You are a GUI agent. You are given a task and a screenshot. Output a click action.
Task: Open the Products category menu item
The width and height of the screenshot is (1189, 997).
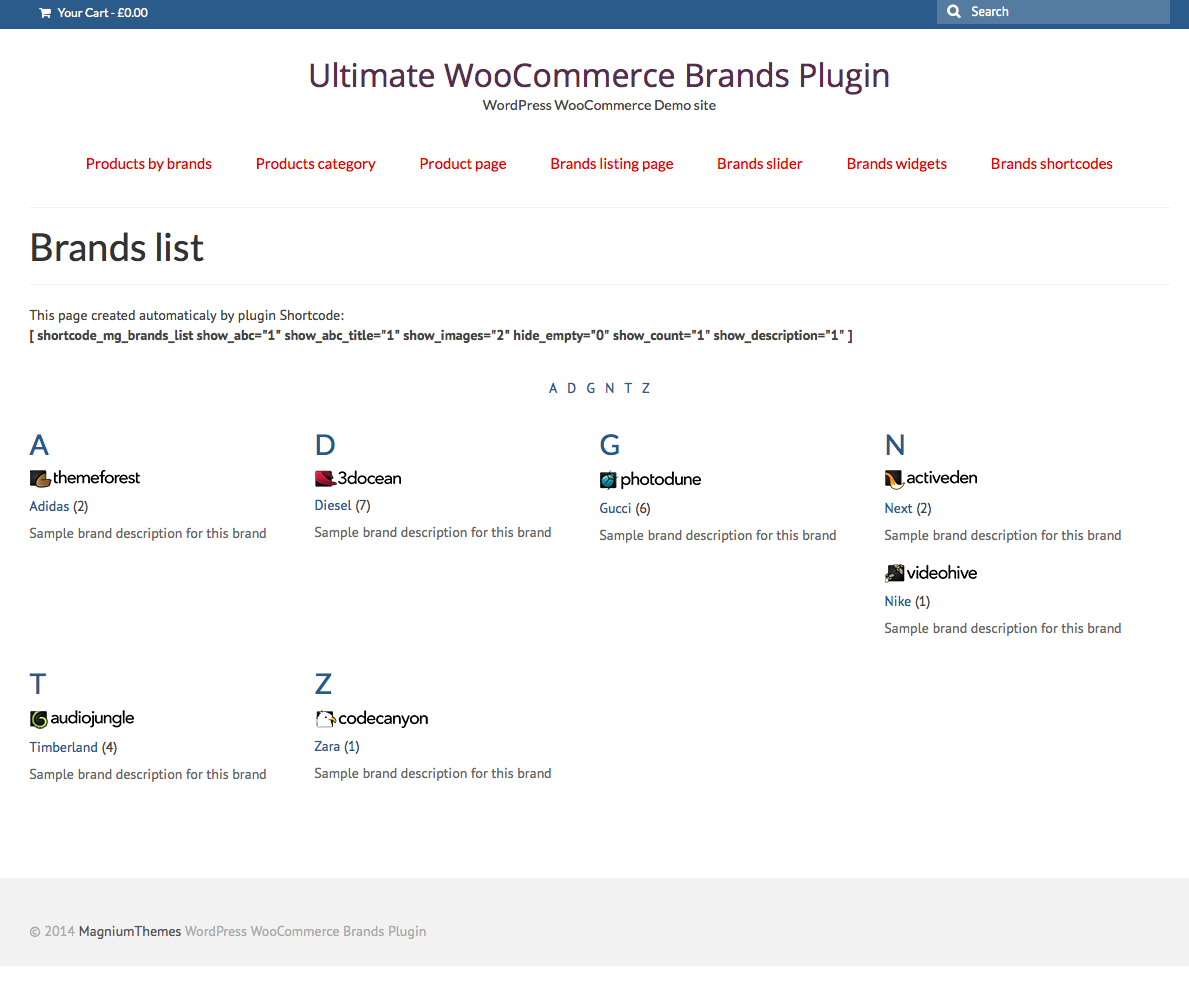click(x=315, y=164)
